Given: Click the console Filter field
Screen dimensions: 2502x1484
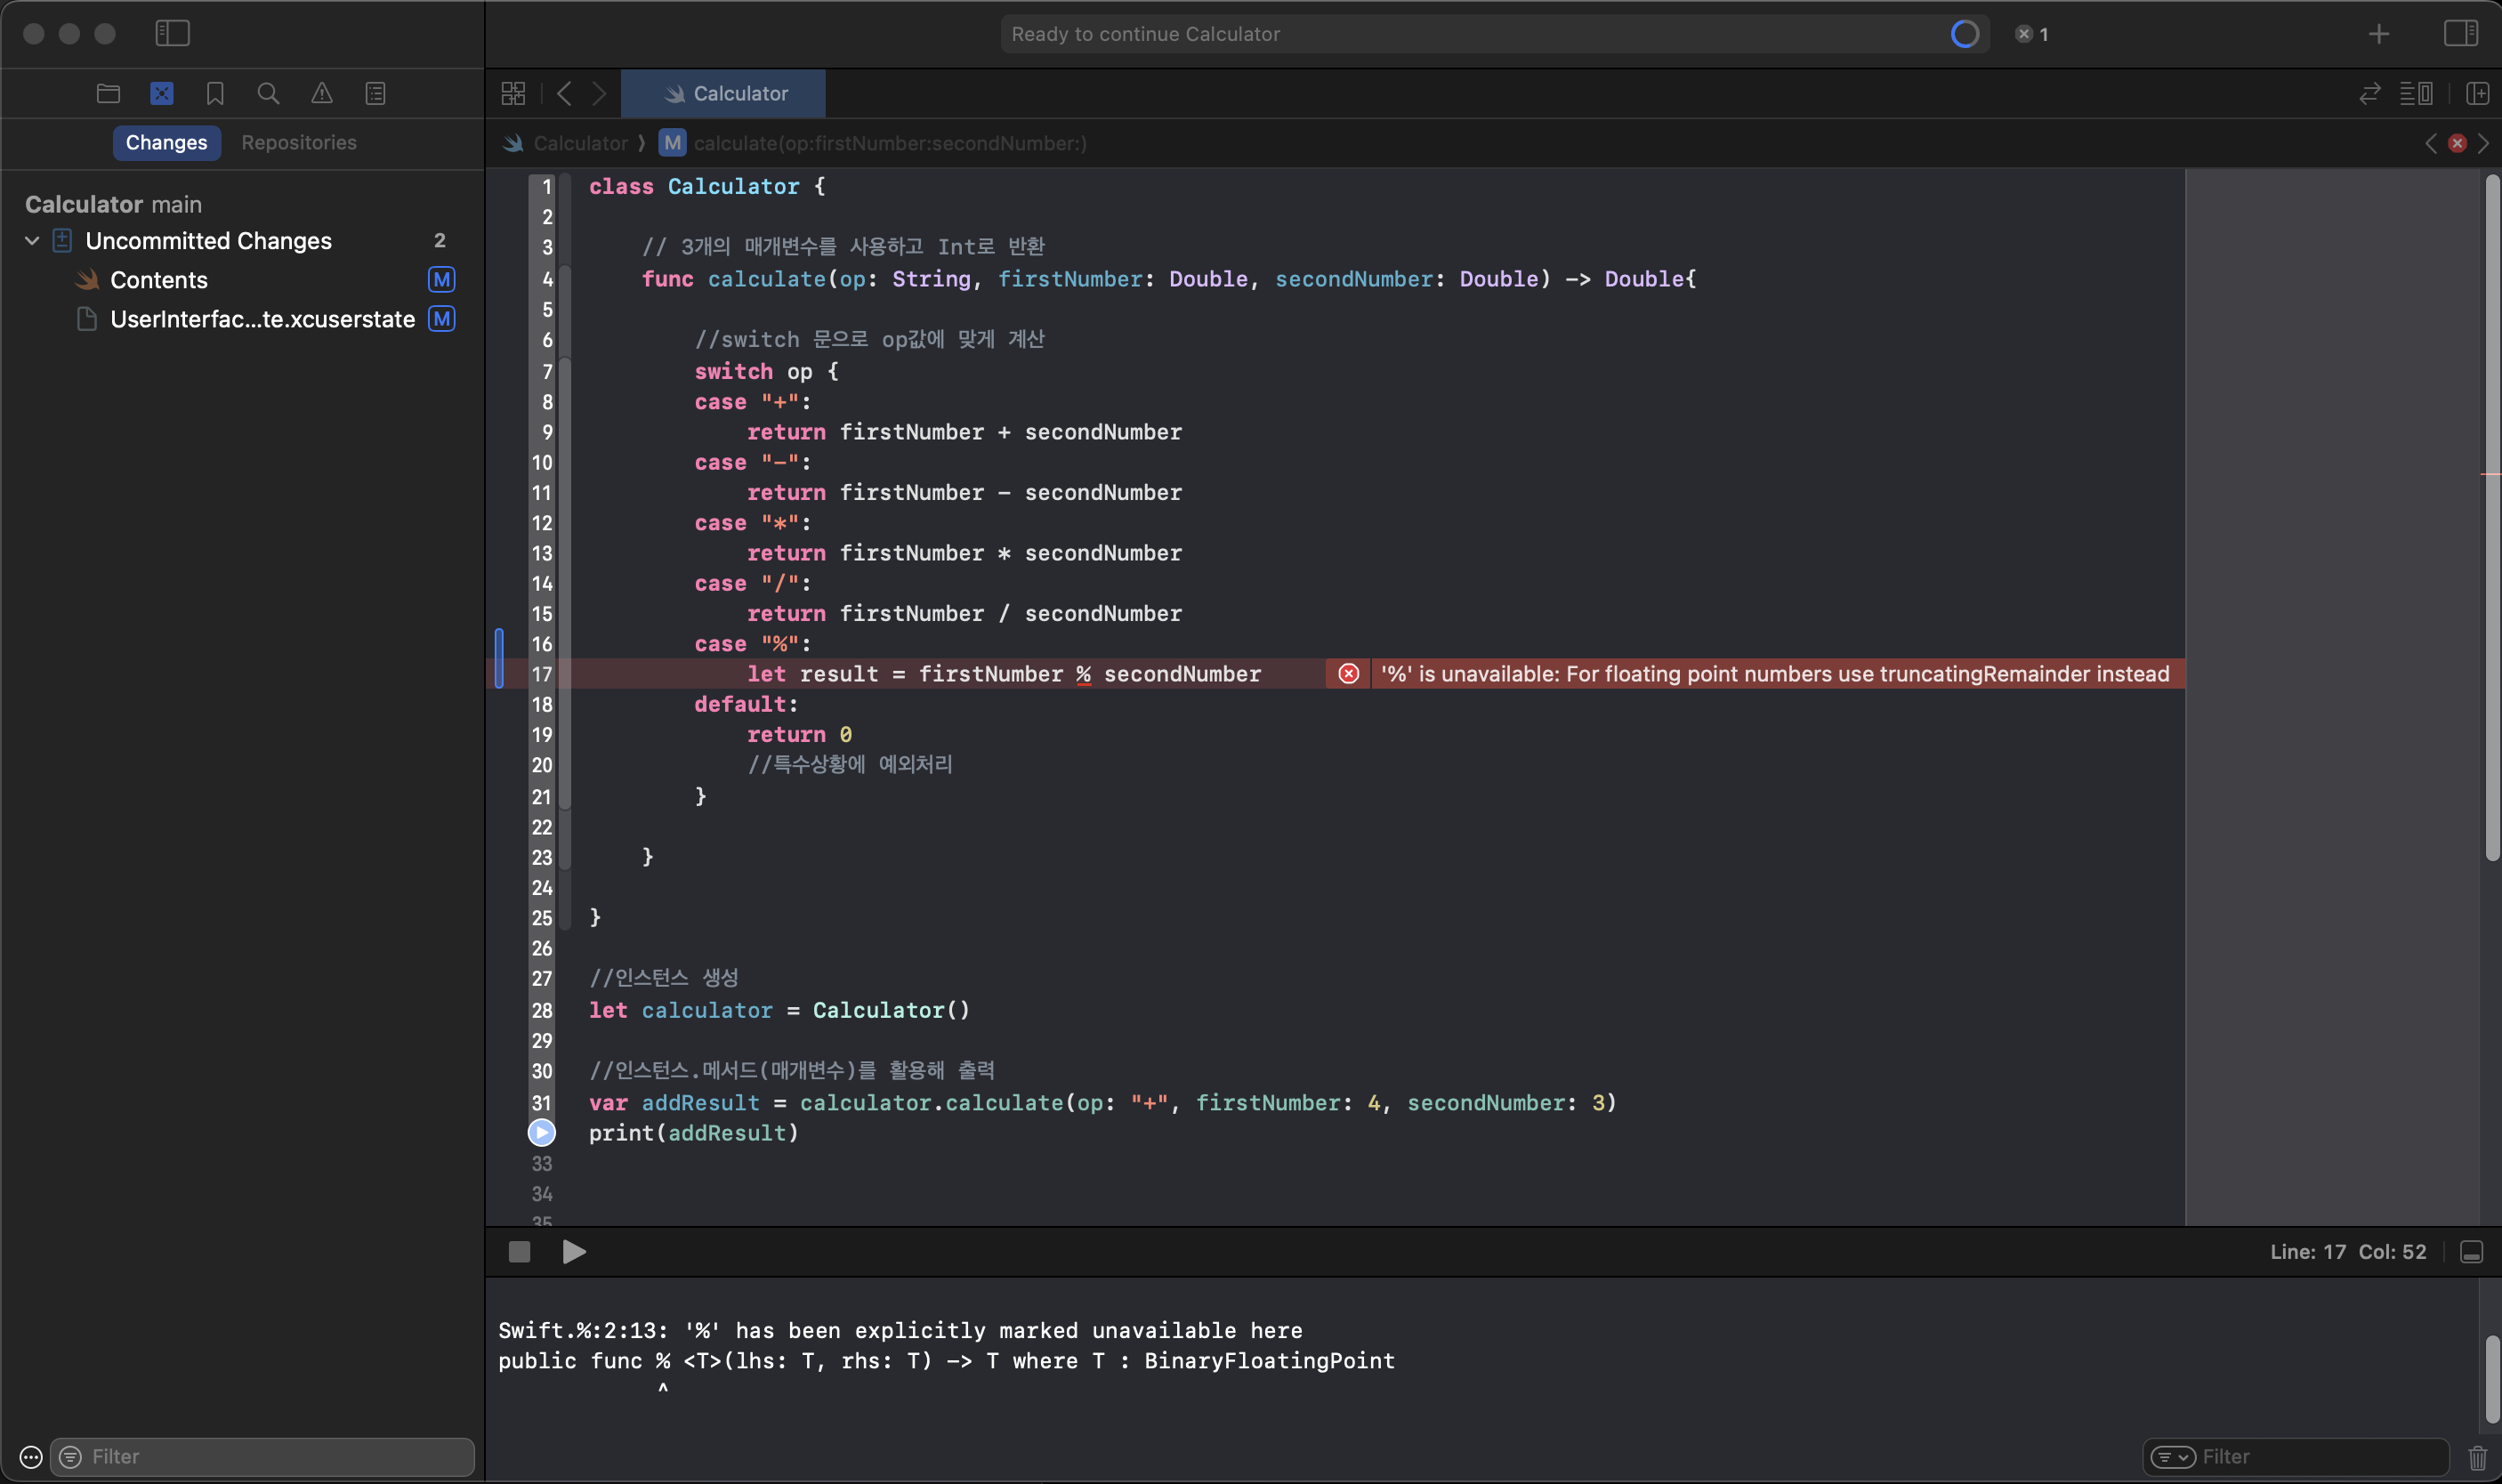Looking at the screenshot, I should tap(2296, 1456).
